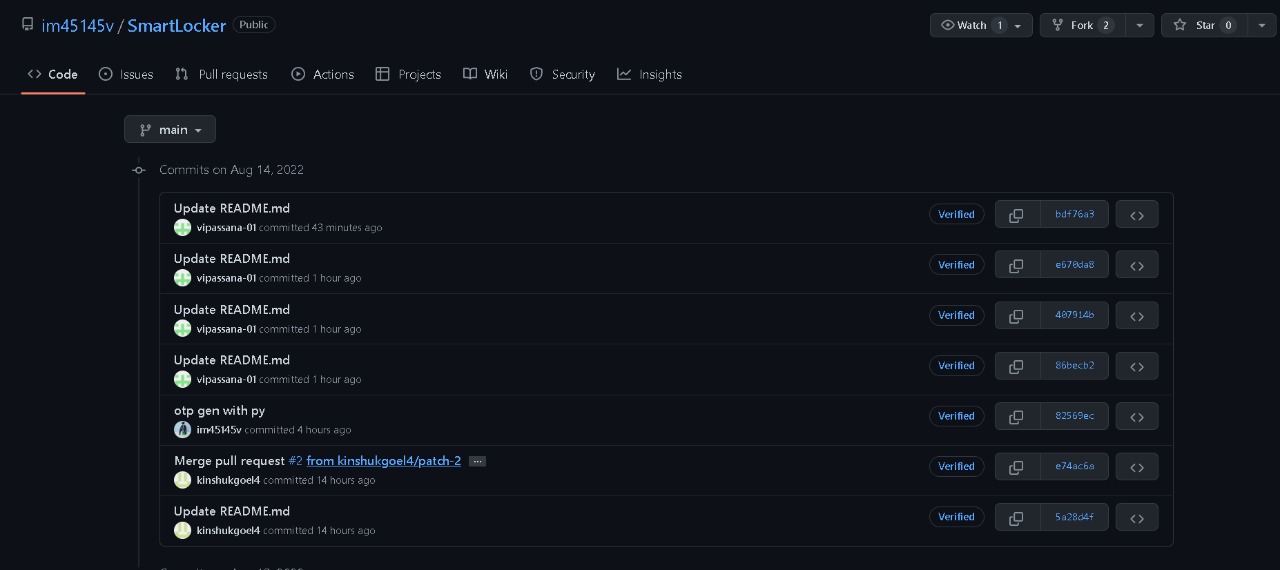The width and height of the screenshot is (1280, 570).
Task: Copy full SHA for commit 82569ec
Action: tap(1017, 416)
